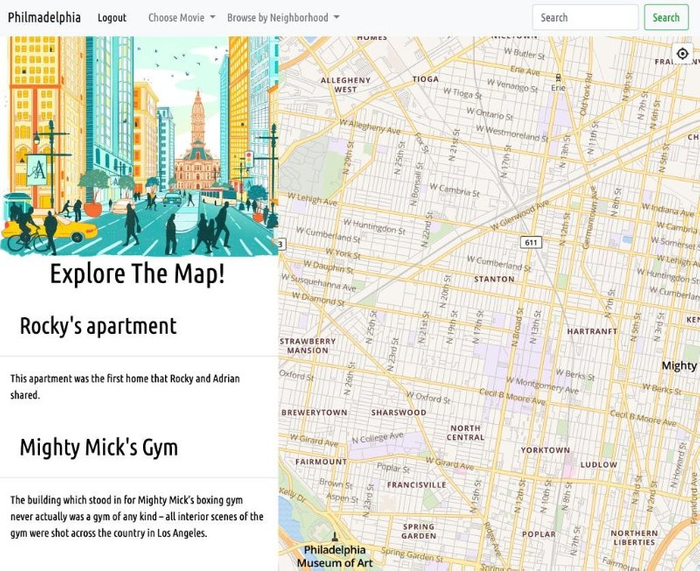Click the SPRING GARDEN neighborhood label
Viewport: 700px width, 571px height.
click(x=418, y=531)
